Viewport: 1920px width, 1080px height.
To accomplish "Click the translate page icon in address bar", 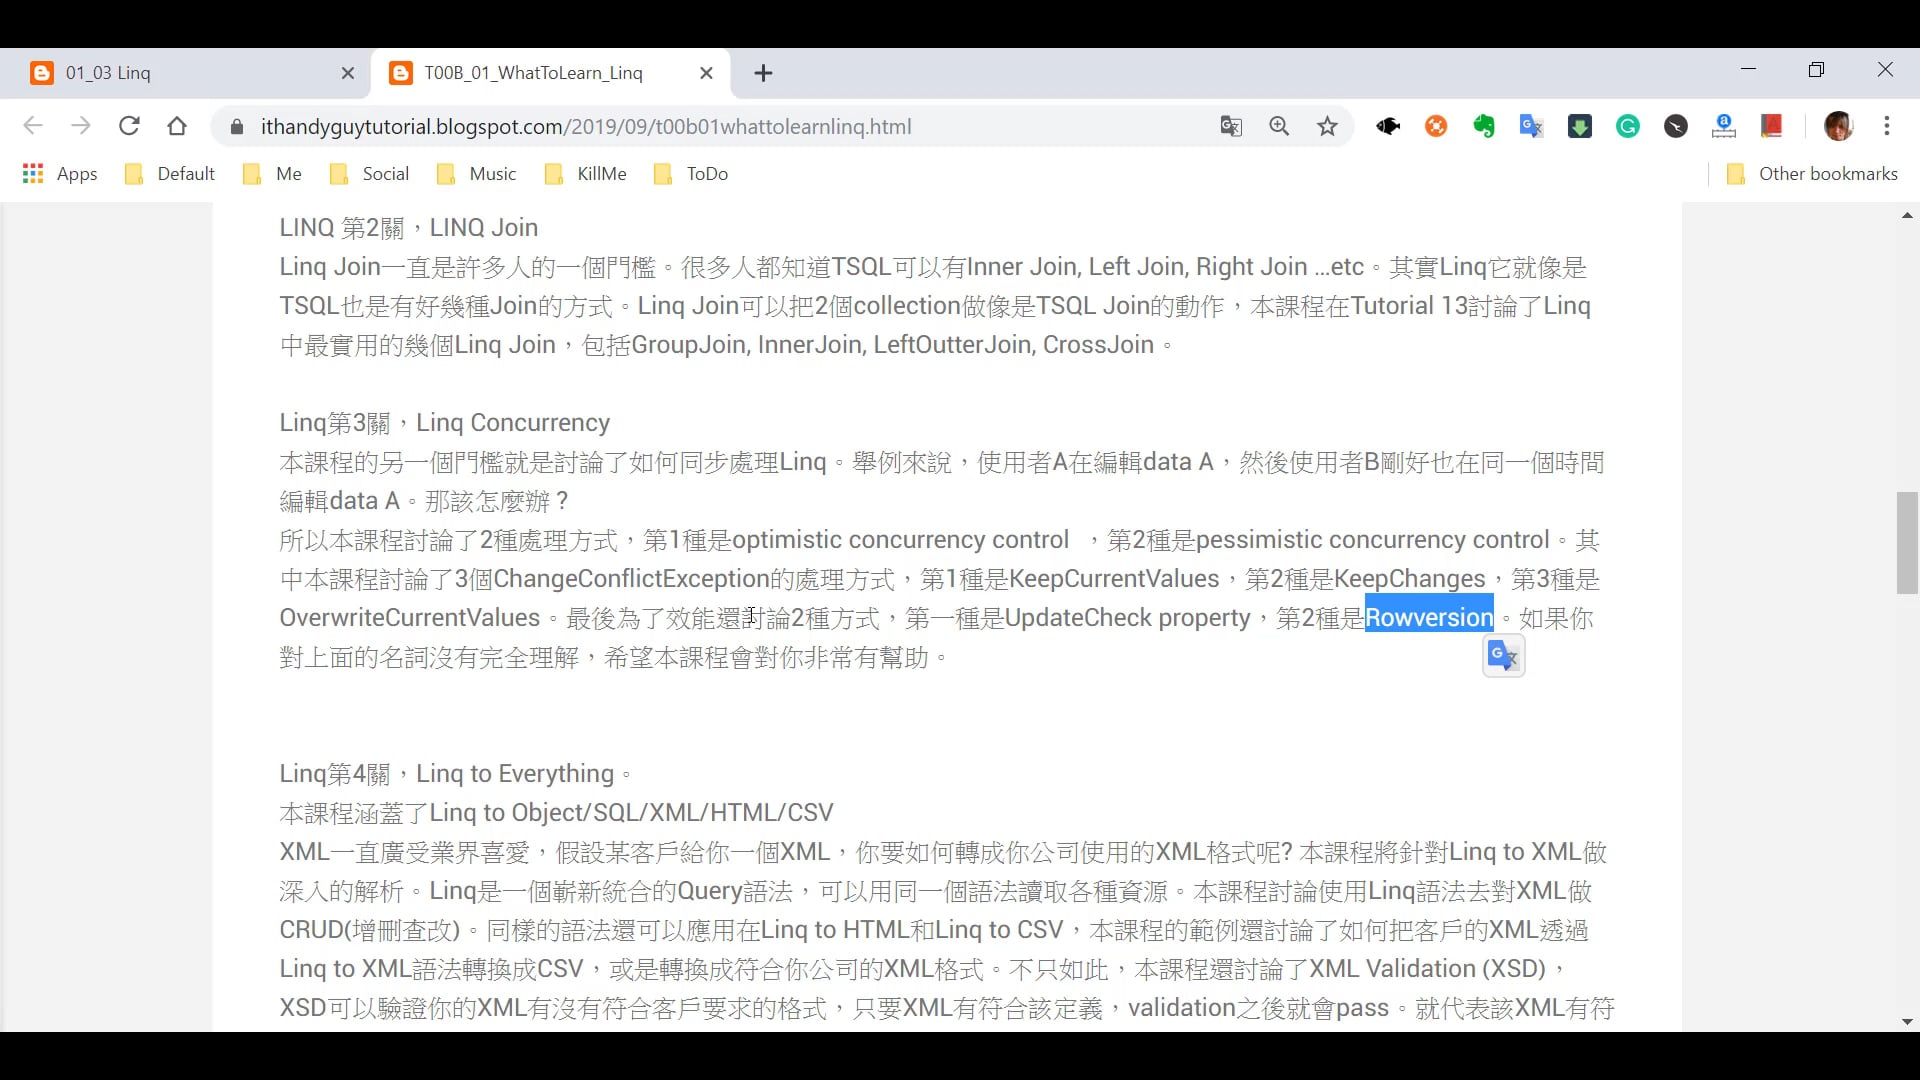I will point(1231,127).
